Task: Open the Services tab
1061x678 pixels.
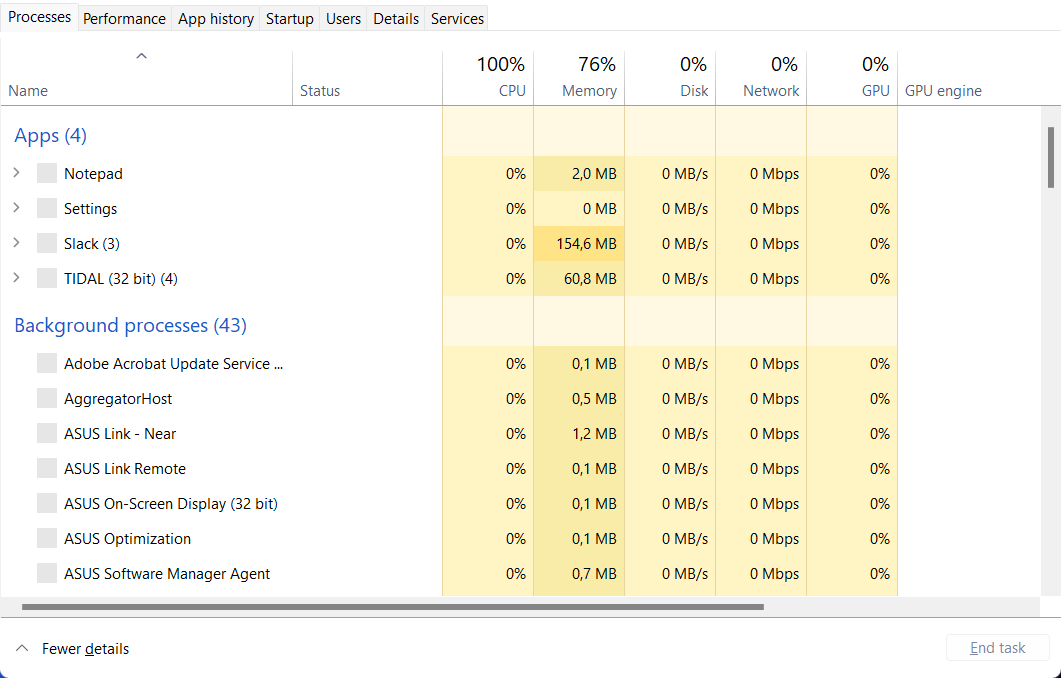Action: click(x=457, y=18)
